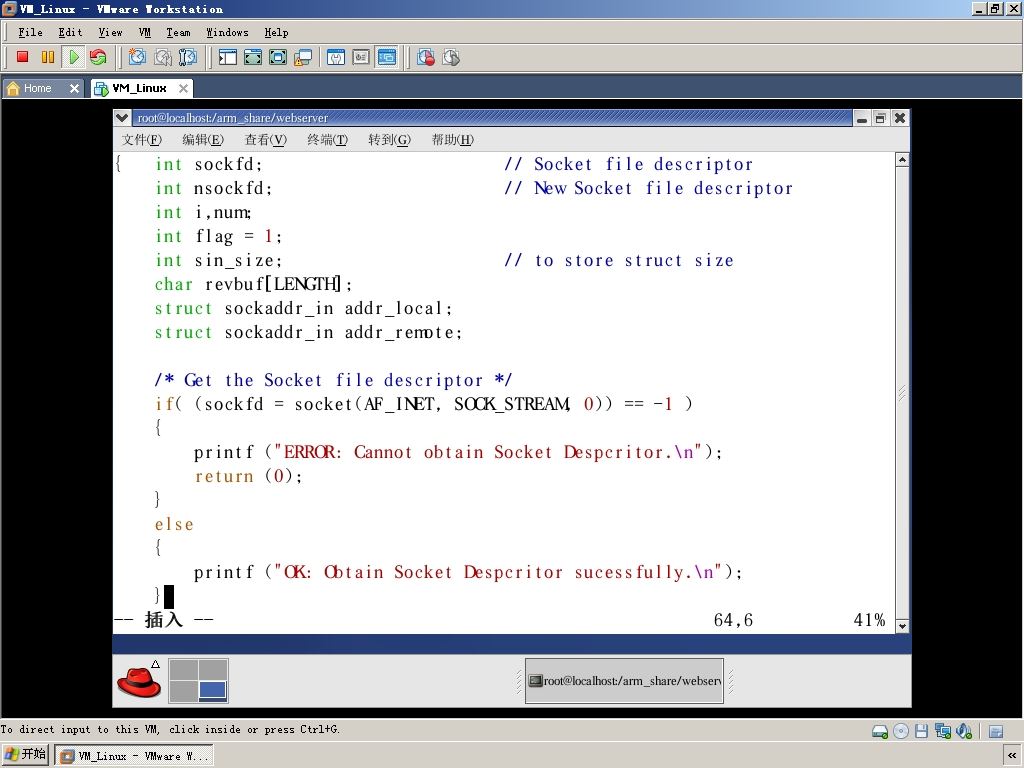Expand the hidden tray icons chevron

pyautogui.click(x=1012, y=756)
